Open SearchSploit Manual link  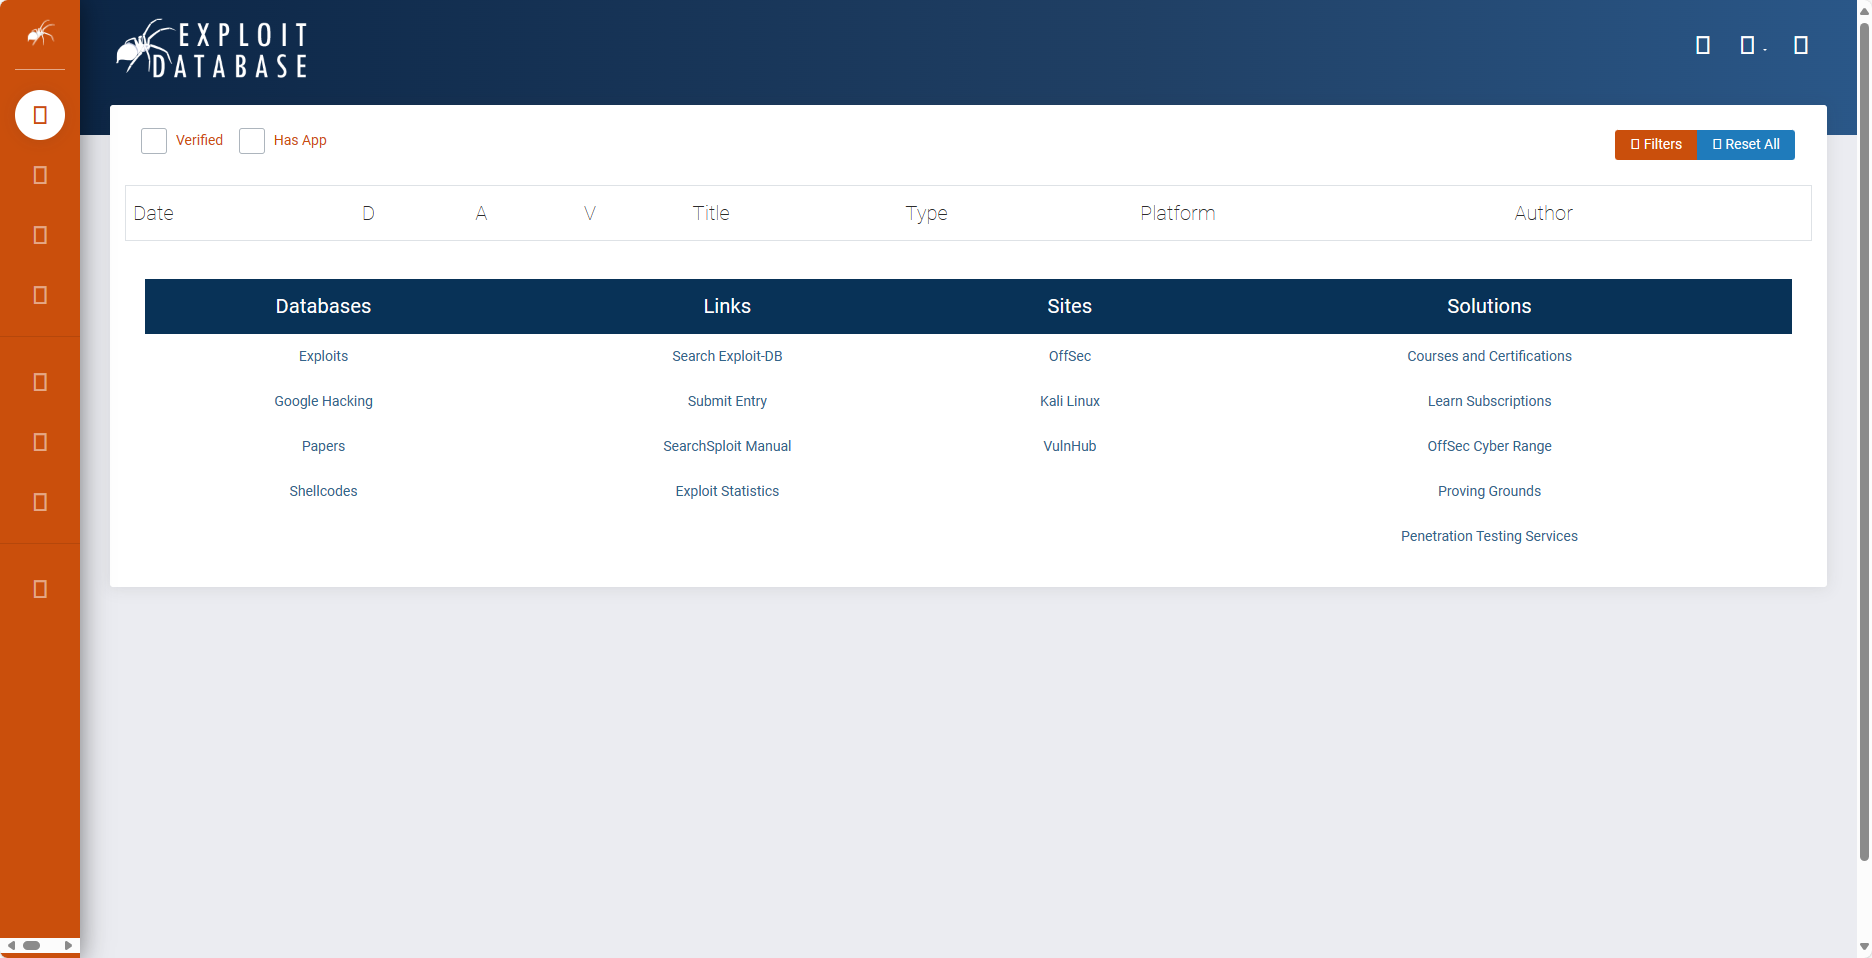(x=727, y=446)
